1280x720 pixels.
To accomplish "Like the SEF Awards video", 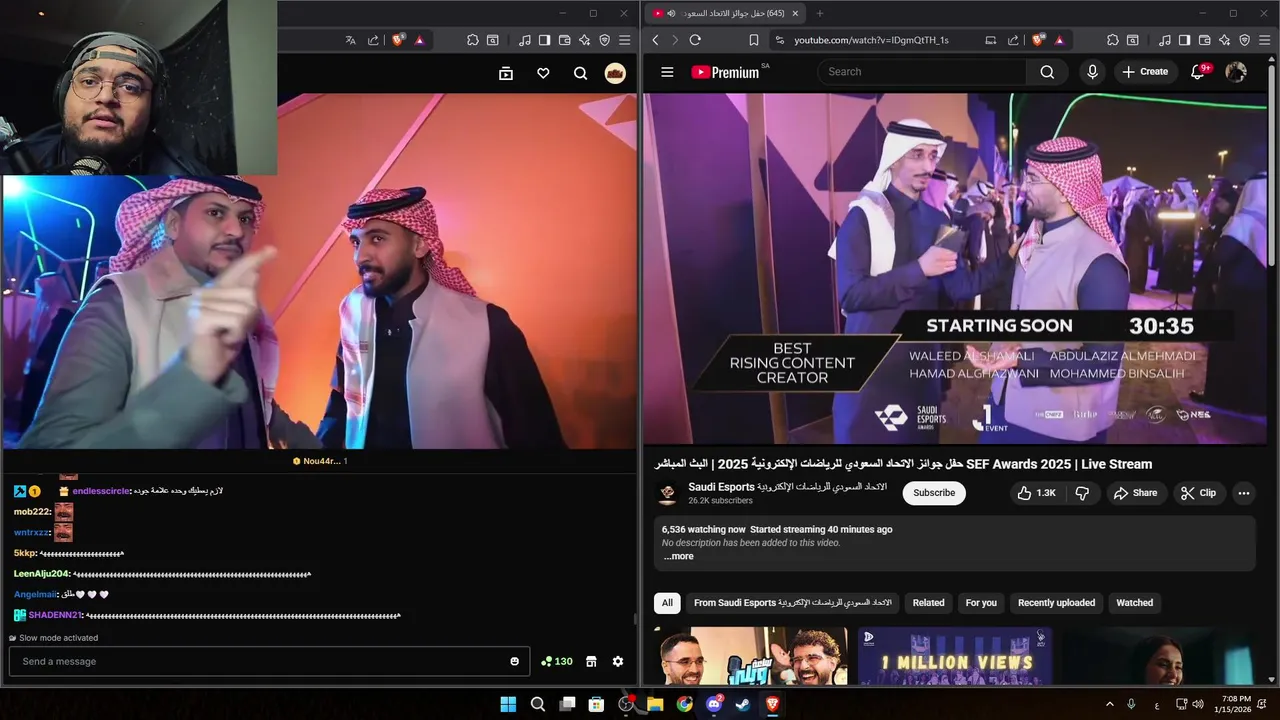I will 1036,493.
